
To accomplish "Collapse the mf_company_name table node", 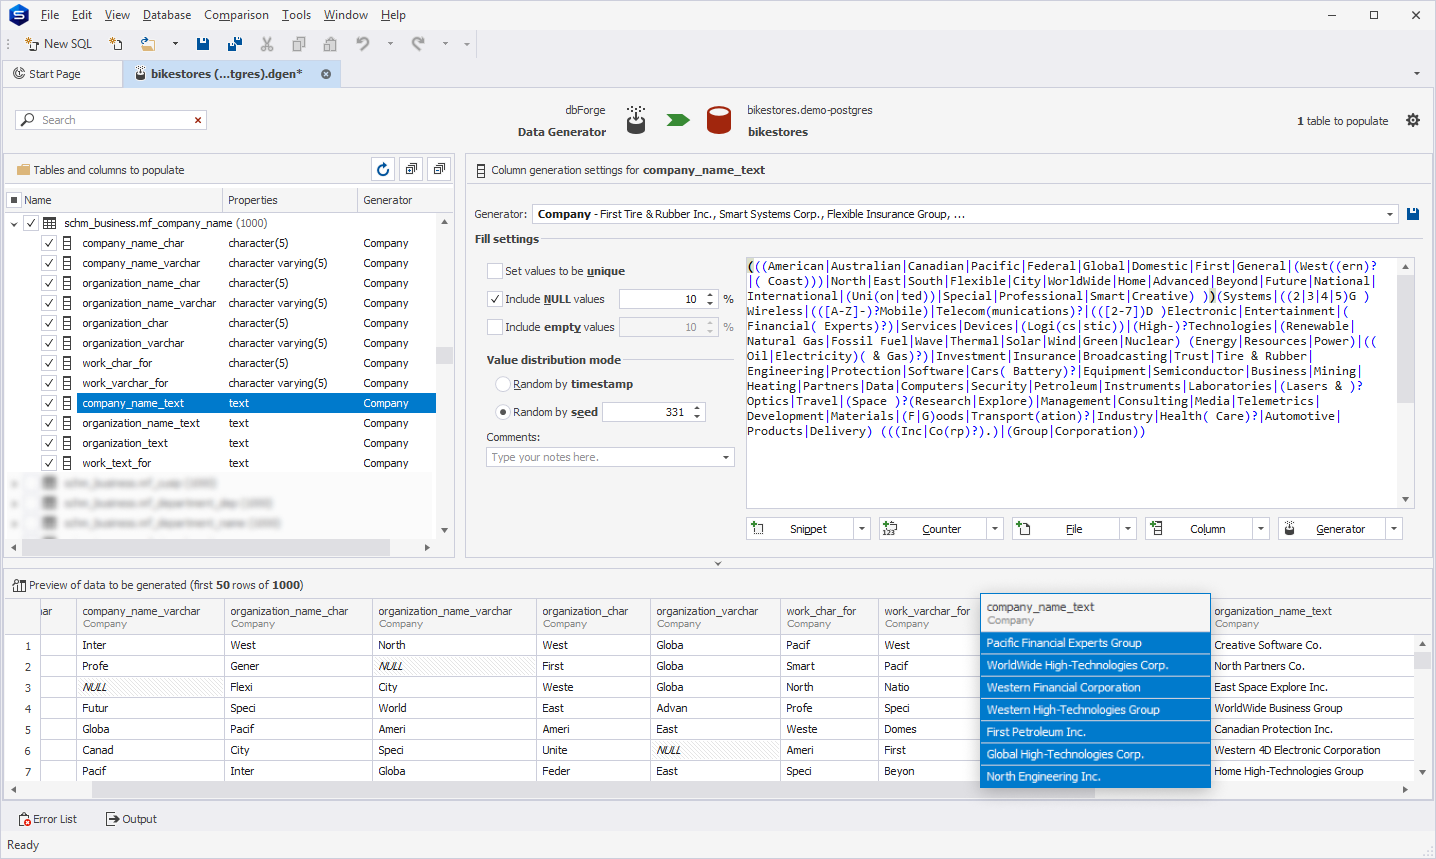I will (x=14, y=223).
